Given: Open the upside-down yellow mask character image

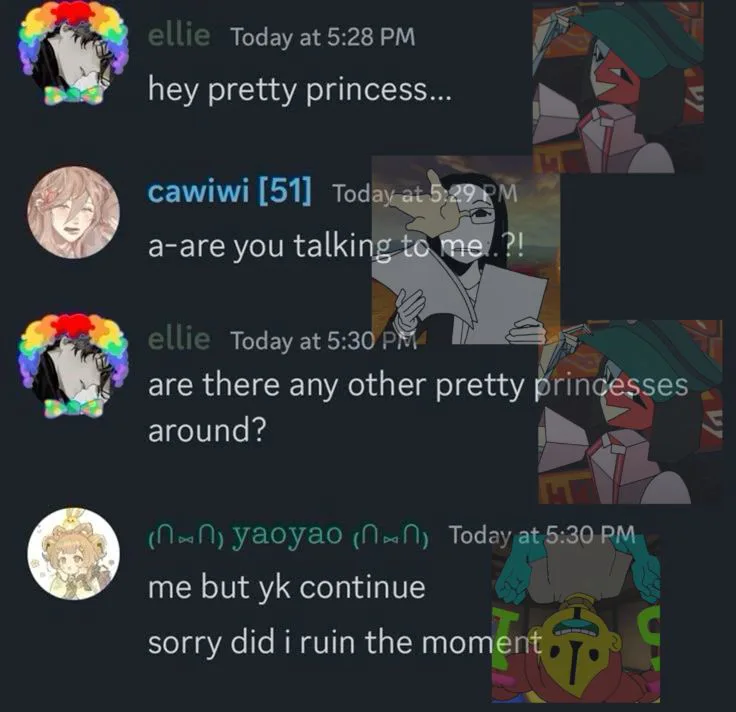Looking at the screenshot, I should (576, 619).
